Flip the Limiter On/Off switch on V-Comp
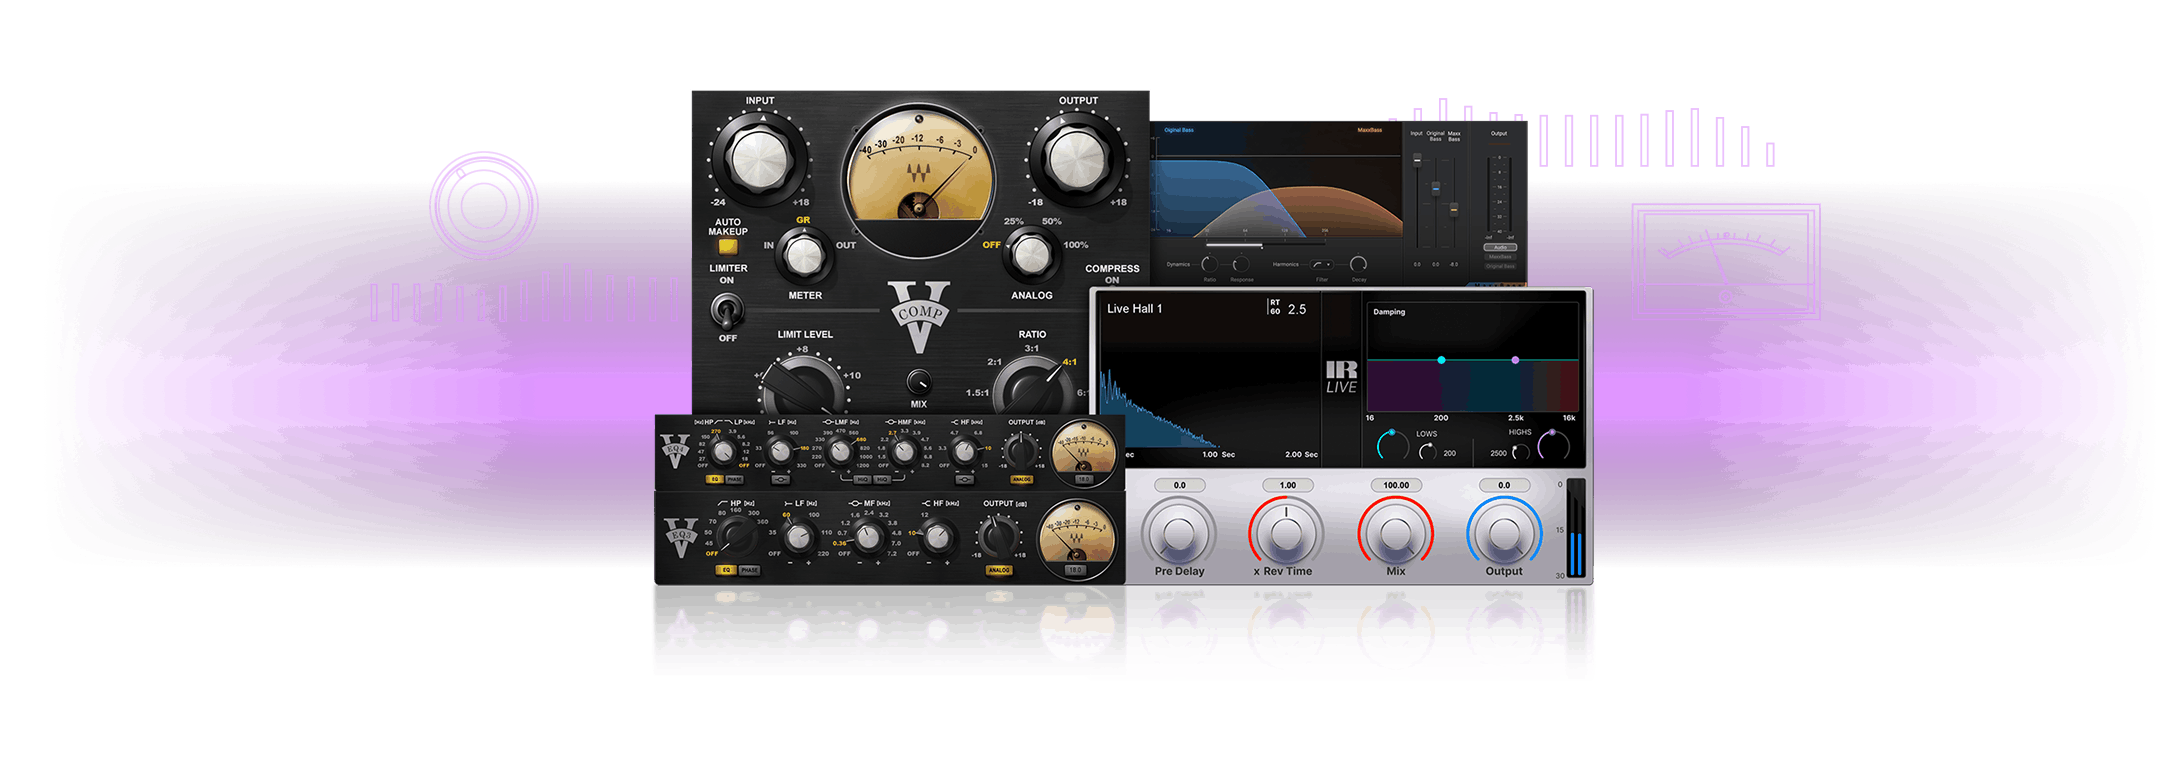 tap(726, 312)
